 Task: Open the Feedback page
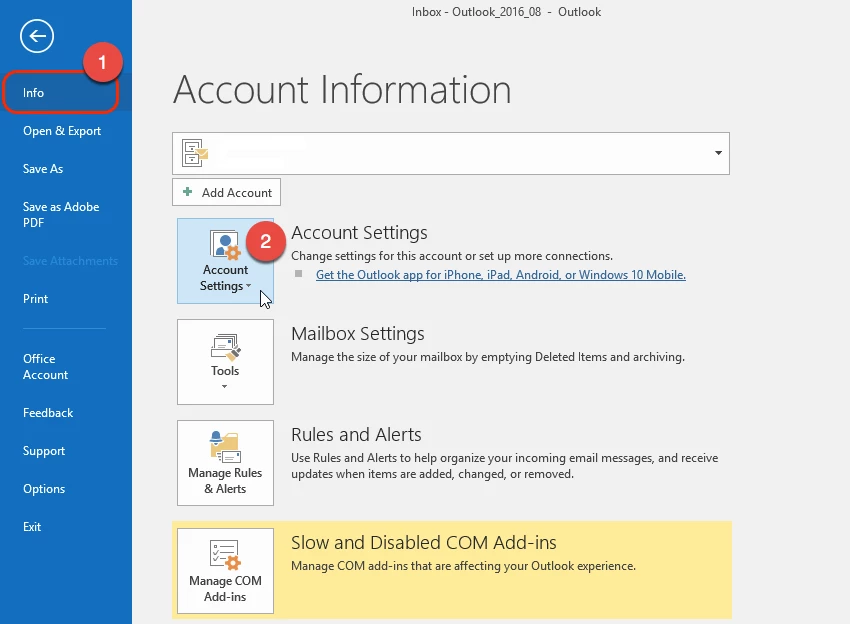pyautogui.click(x=48, y=413)
